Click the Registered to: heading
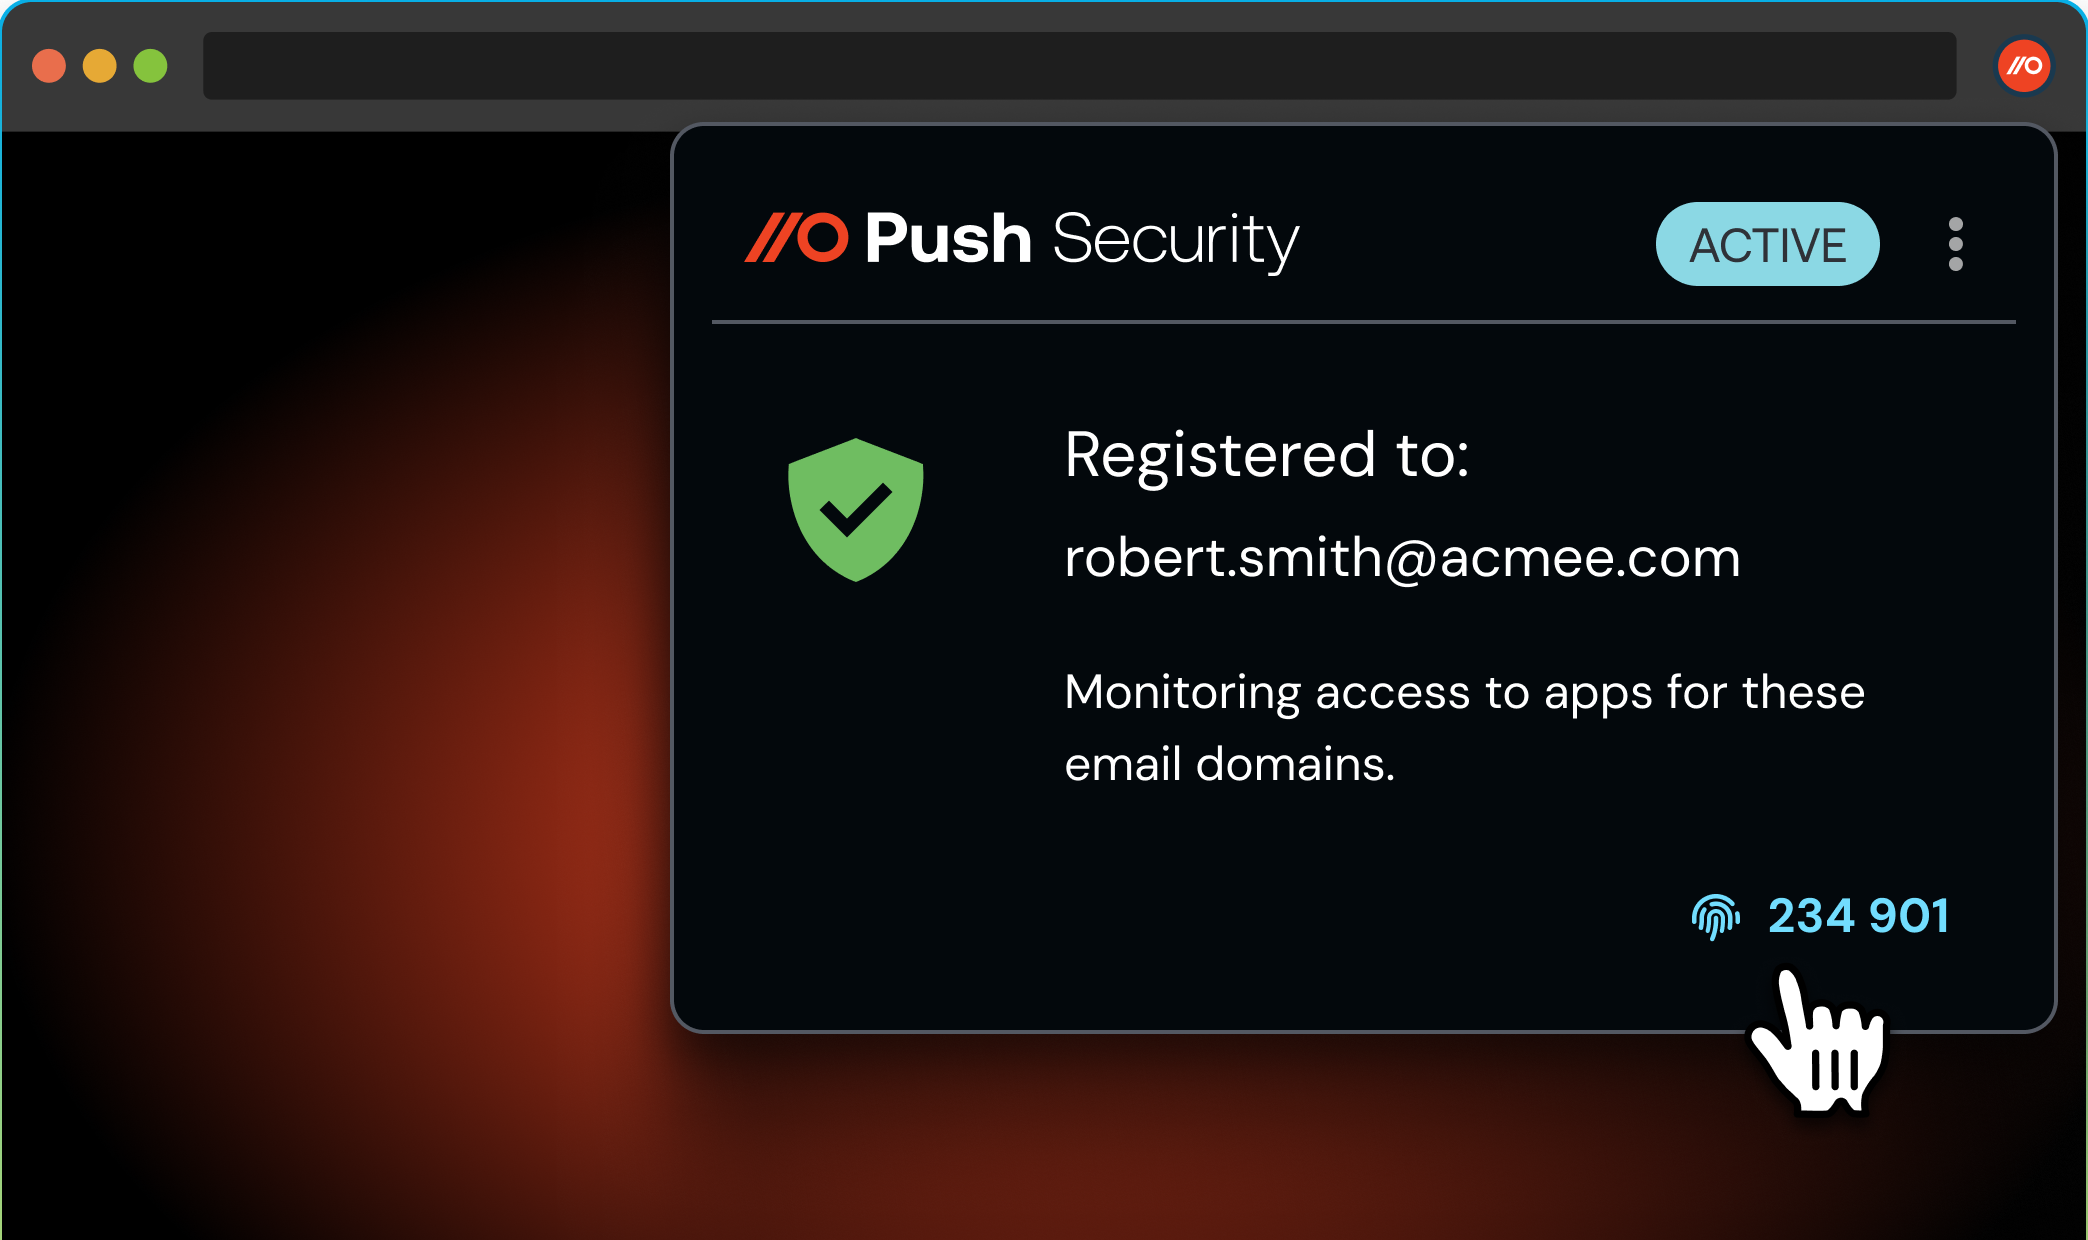 coord(1267,456)
